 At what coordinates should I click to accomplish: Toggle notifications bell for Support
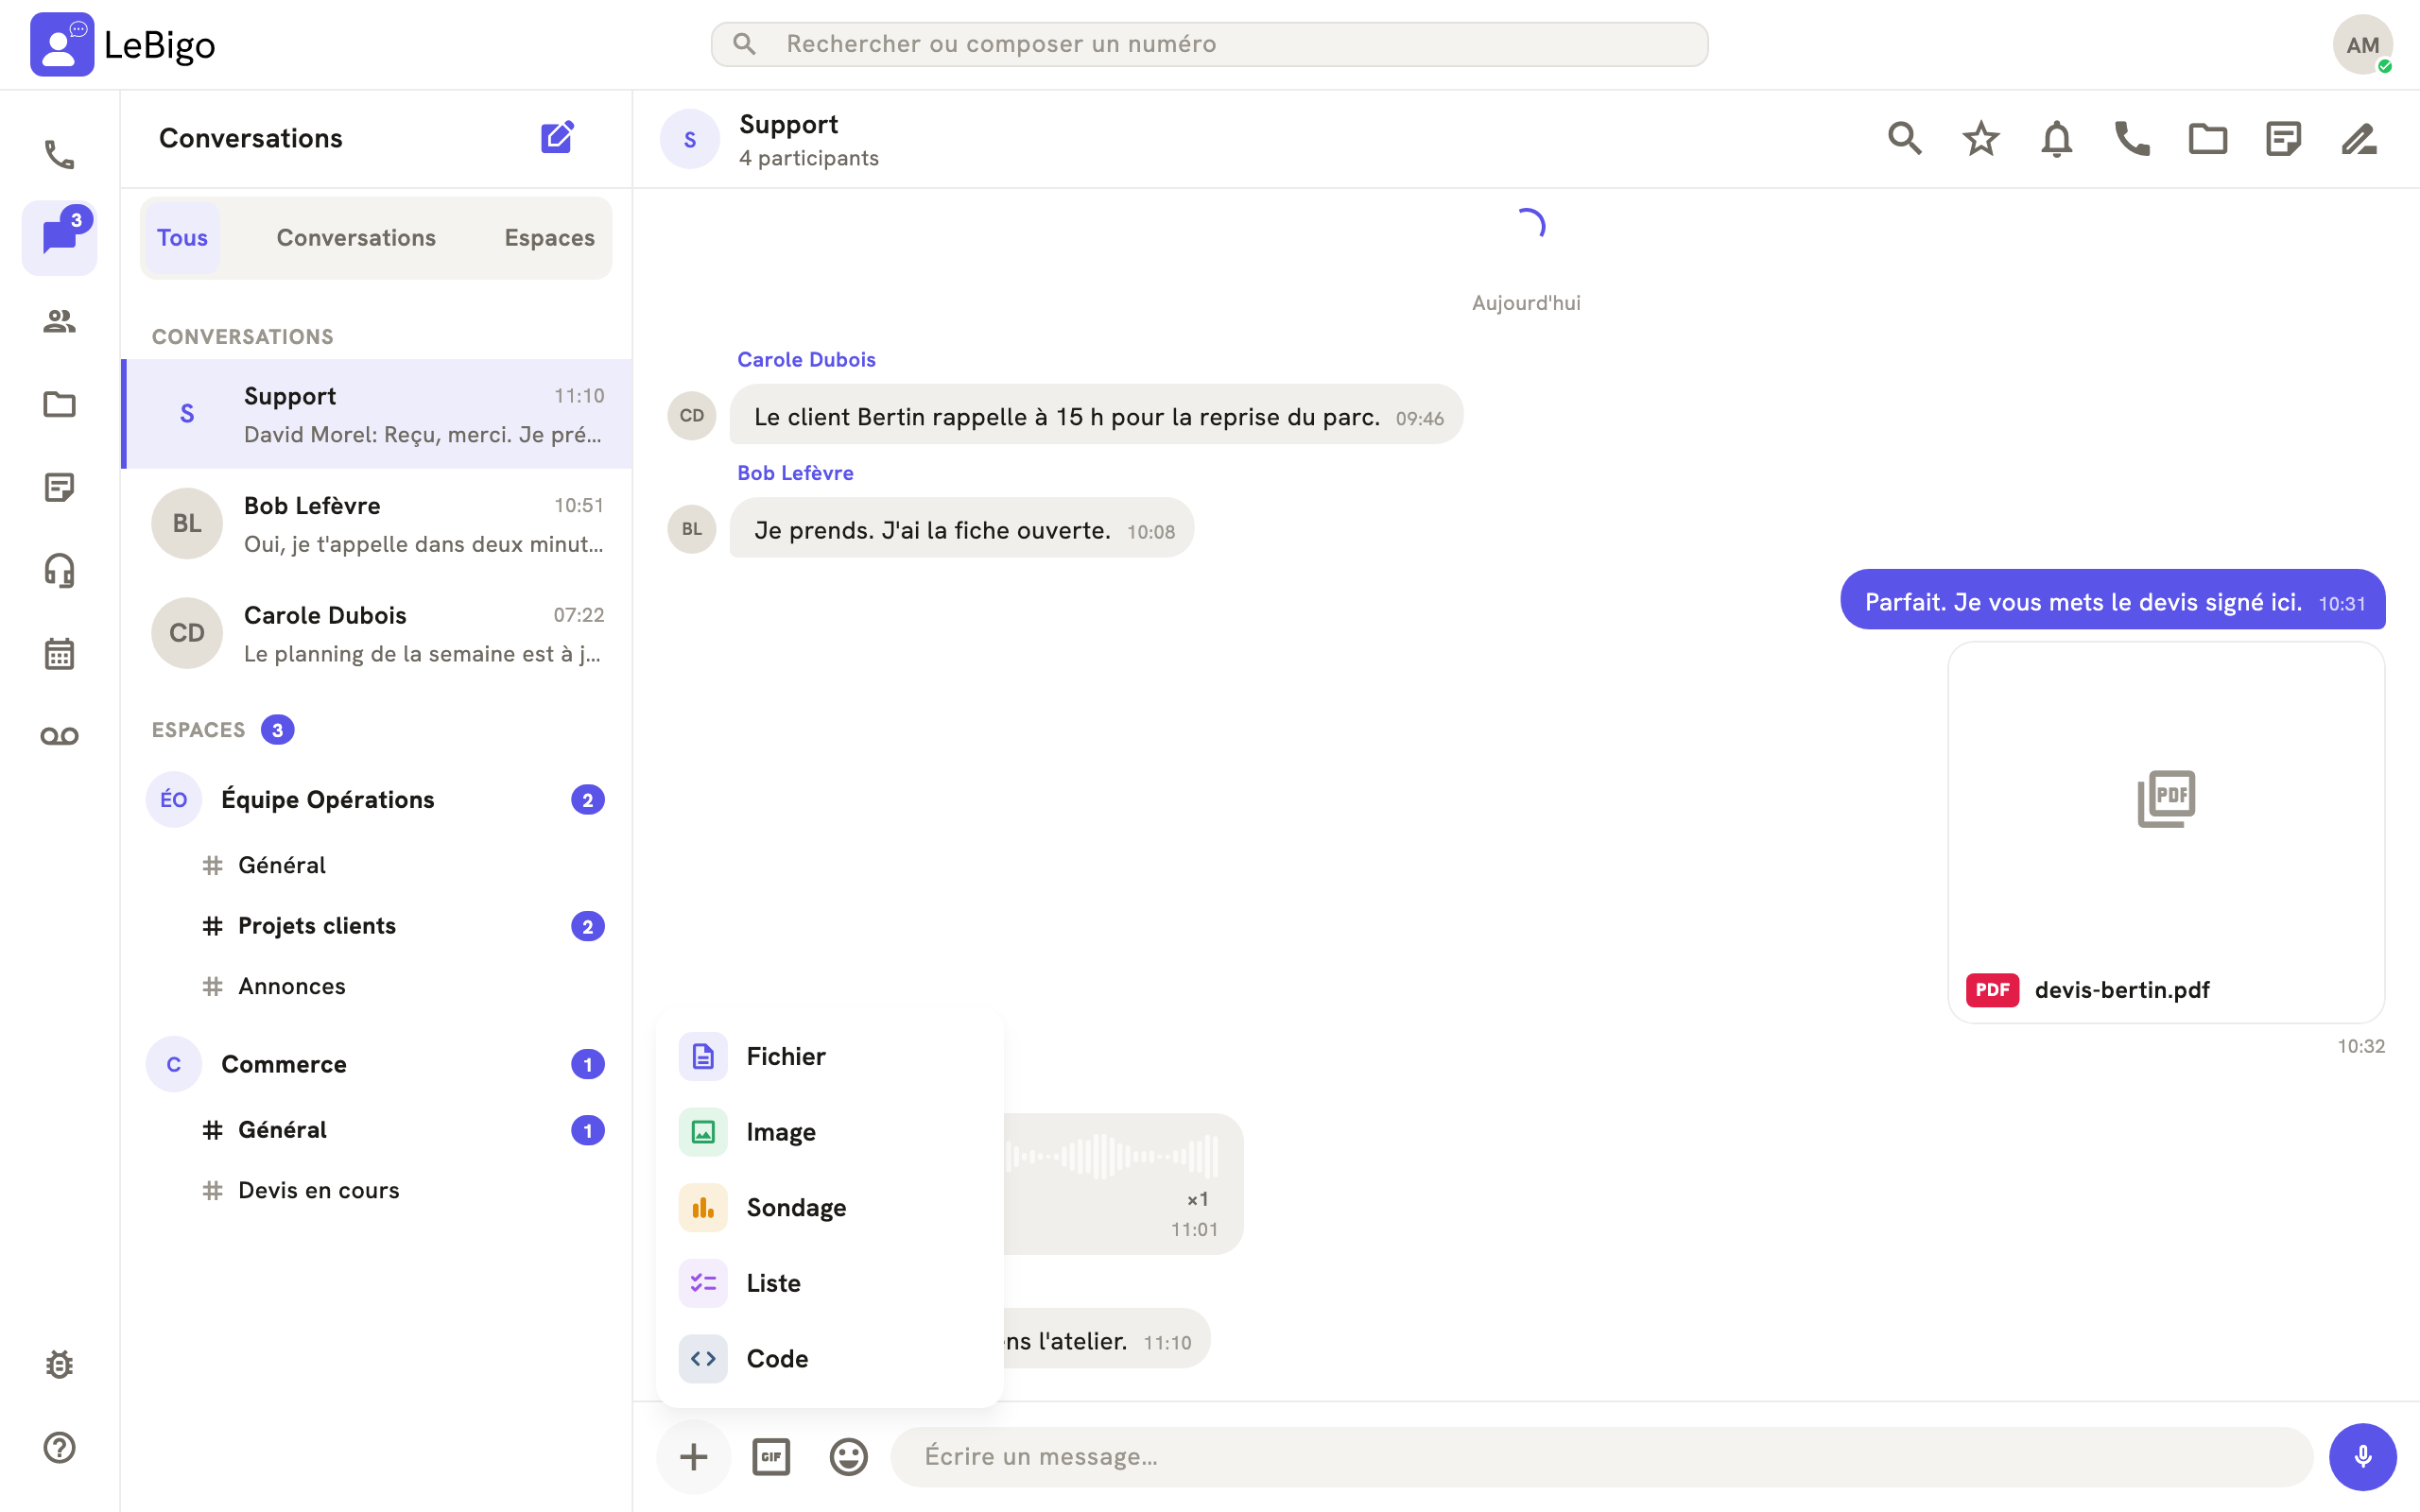tap(2056, 138)
